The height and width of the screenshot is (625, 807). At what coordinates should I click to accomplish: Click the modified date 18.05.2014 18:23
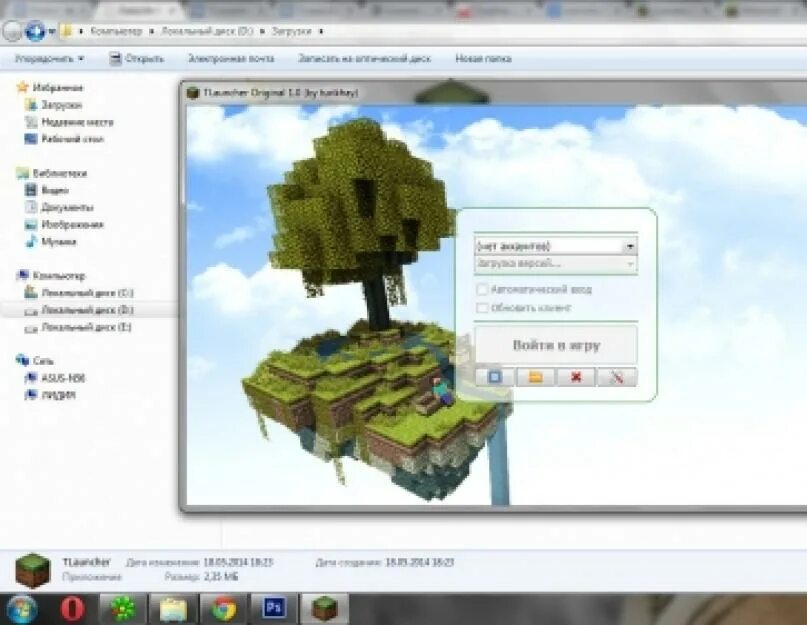click(237, 562)
